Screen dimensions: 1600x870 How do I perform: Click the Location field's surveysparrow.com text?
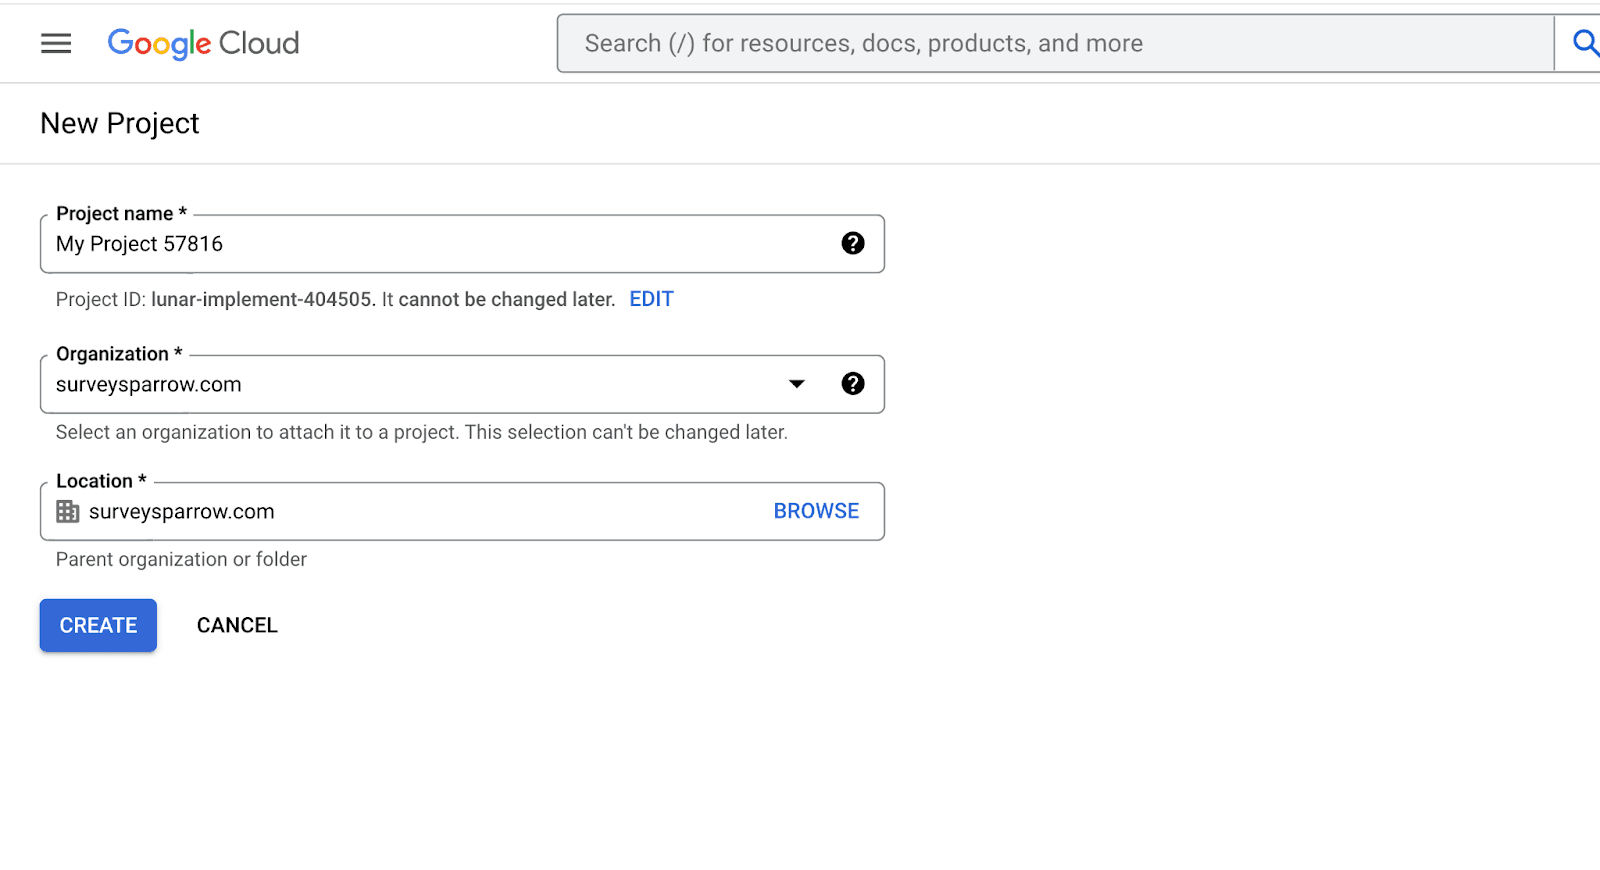(x=181, y=512)
